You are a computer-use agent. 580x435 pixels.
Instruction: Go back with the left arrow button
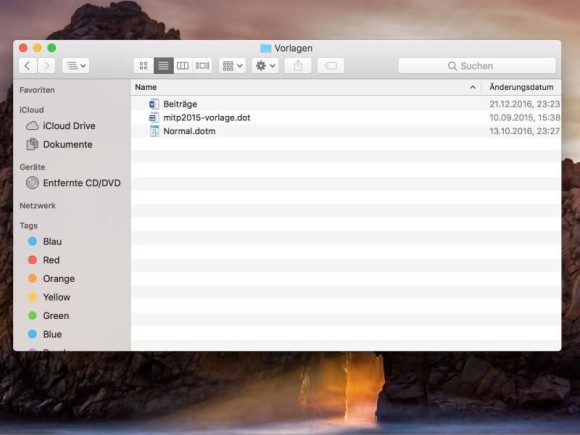pyautogui.click(x=28, y=66)
